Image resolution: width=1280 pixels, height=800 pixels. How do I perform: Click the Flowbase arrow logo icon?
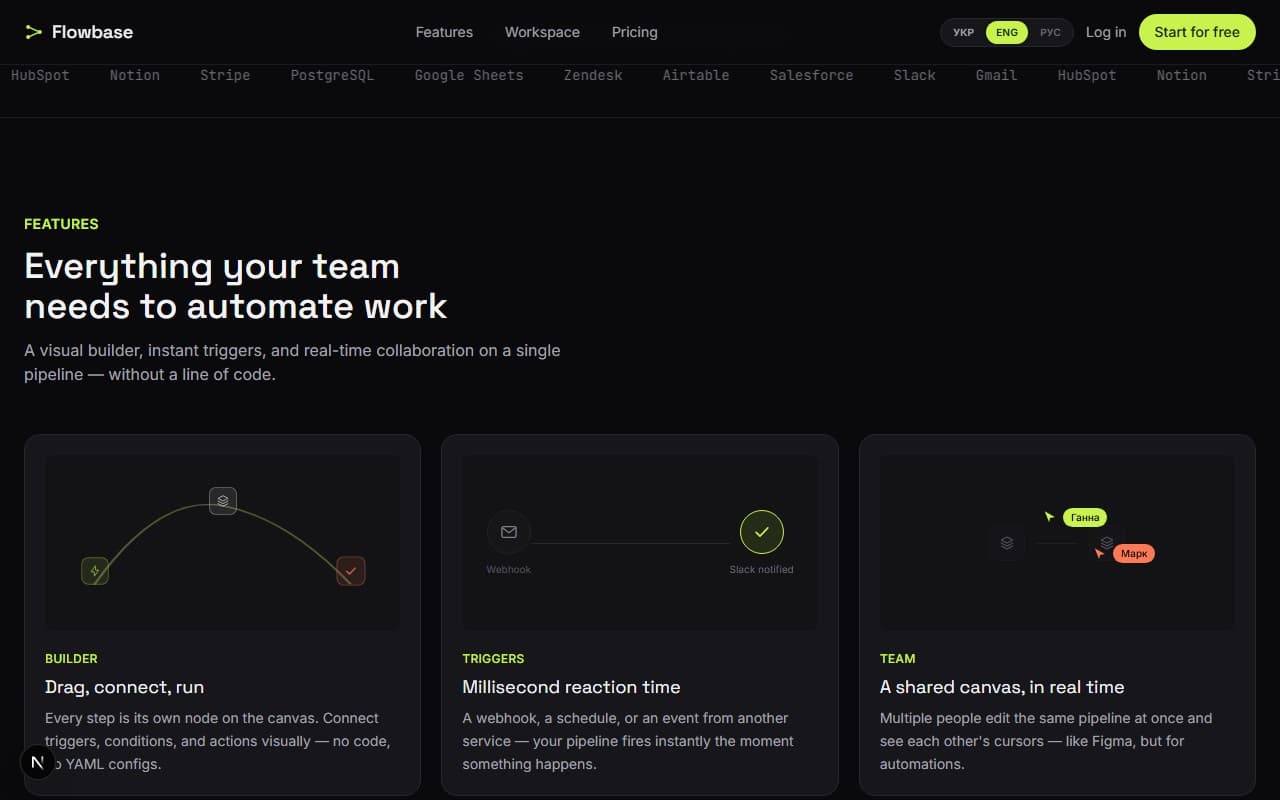pos(34,32)
